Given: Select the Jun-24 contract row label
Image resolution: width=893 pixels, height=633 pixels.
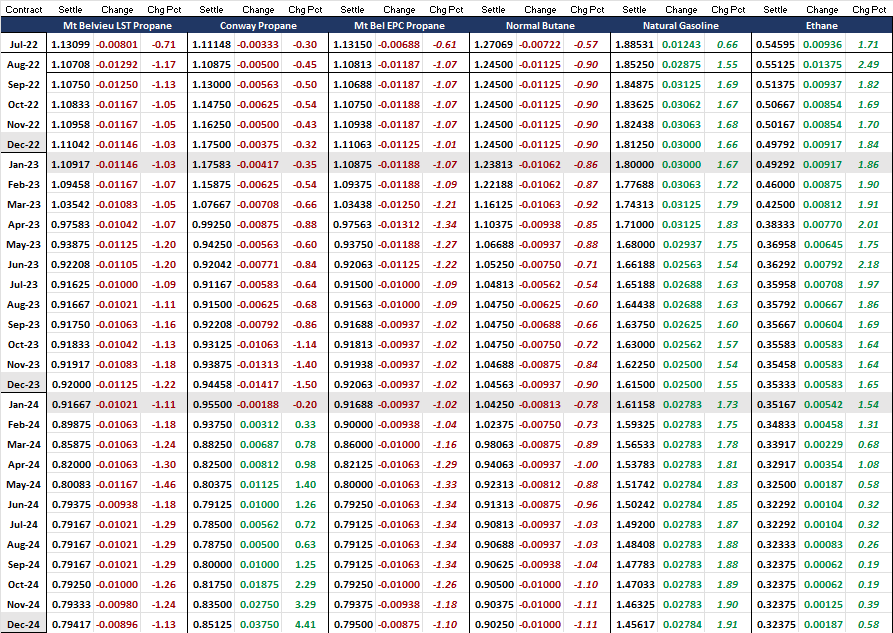Looking at the screenshot, I should [23, 505].
